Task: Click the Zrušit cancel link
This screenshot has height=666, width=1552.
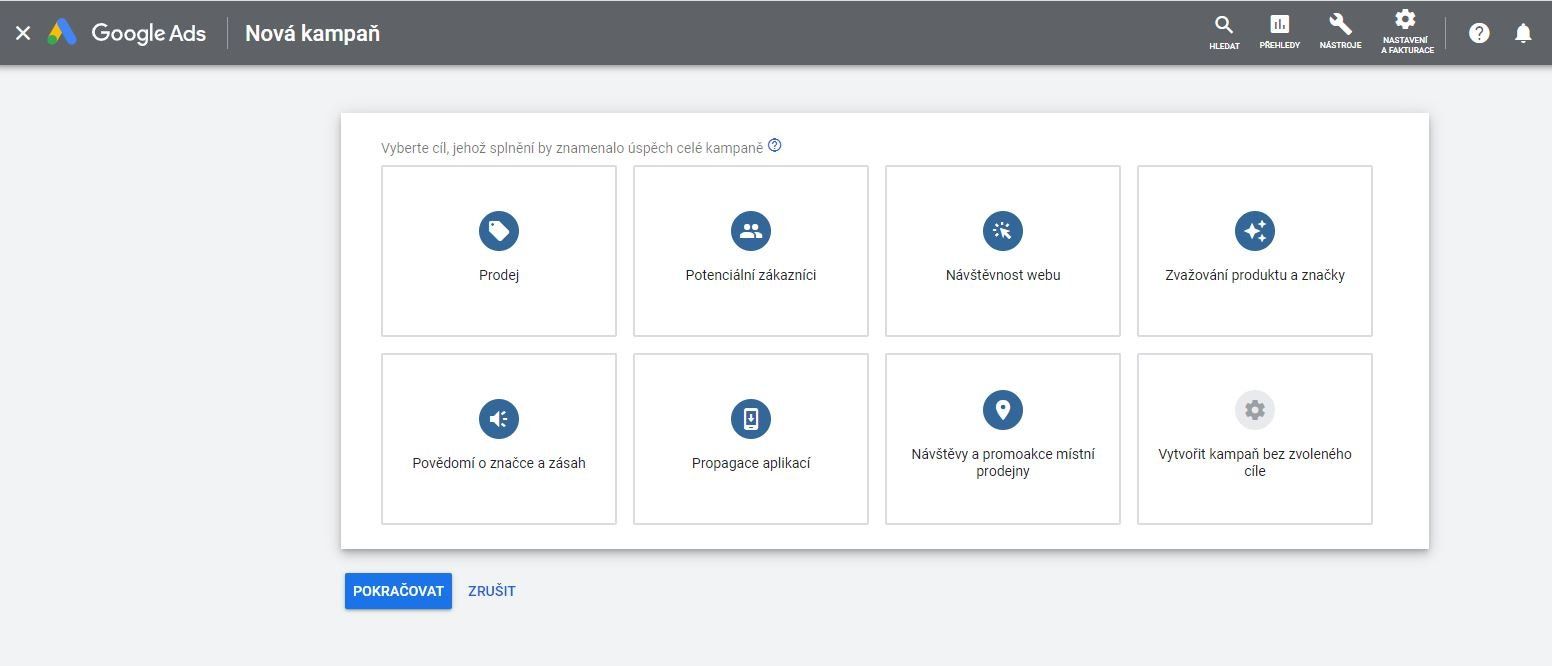Action: (492, 591)
